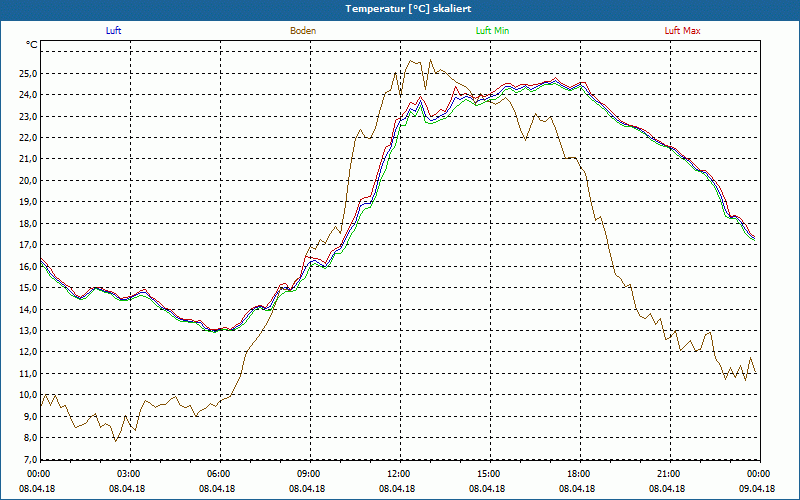Screen dimensions: 800x500
Task: Click the 9,0 y-axis value
Action: (x=31, y=416)
